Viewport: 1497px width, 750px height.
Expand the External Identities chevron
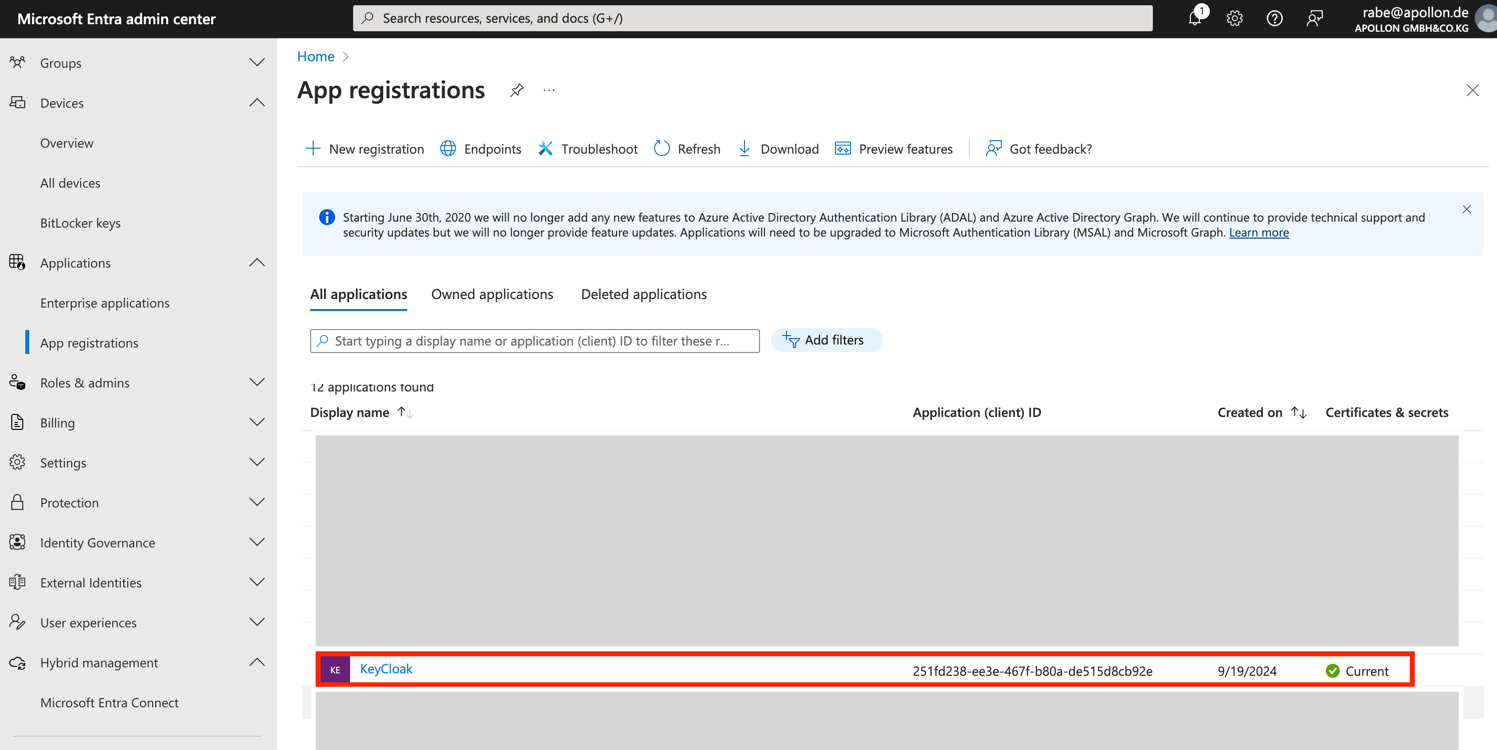[257, 582]
